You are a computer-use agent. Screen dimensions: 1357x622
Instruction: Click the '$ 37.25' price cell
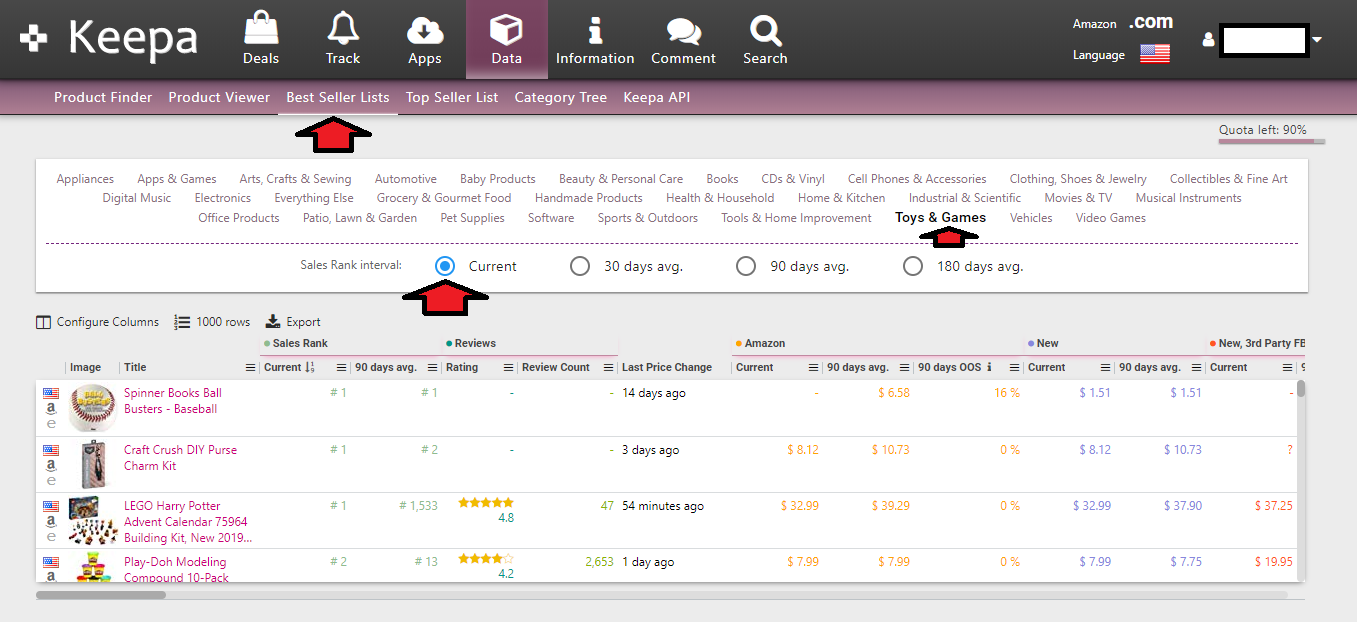(1272, 506)
